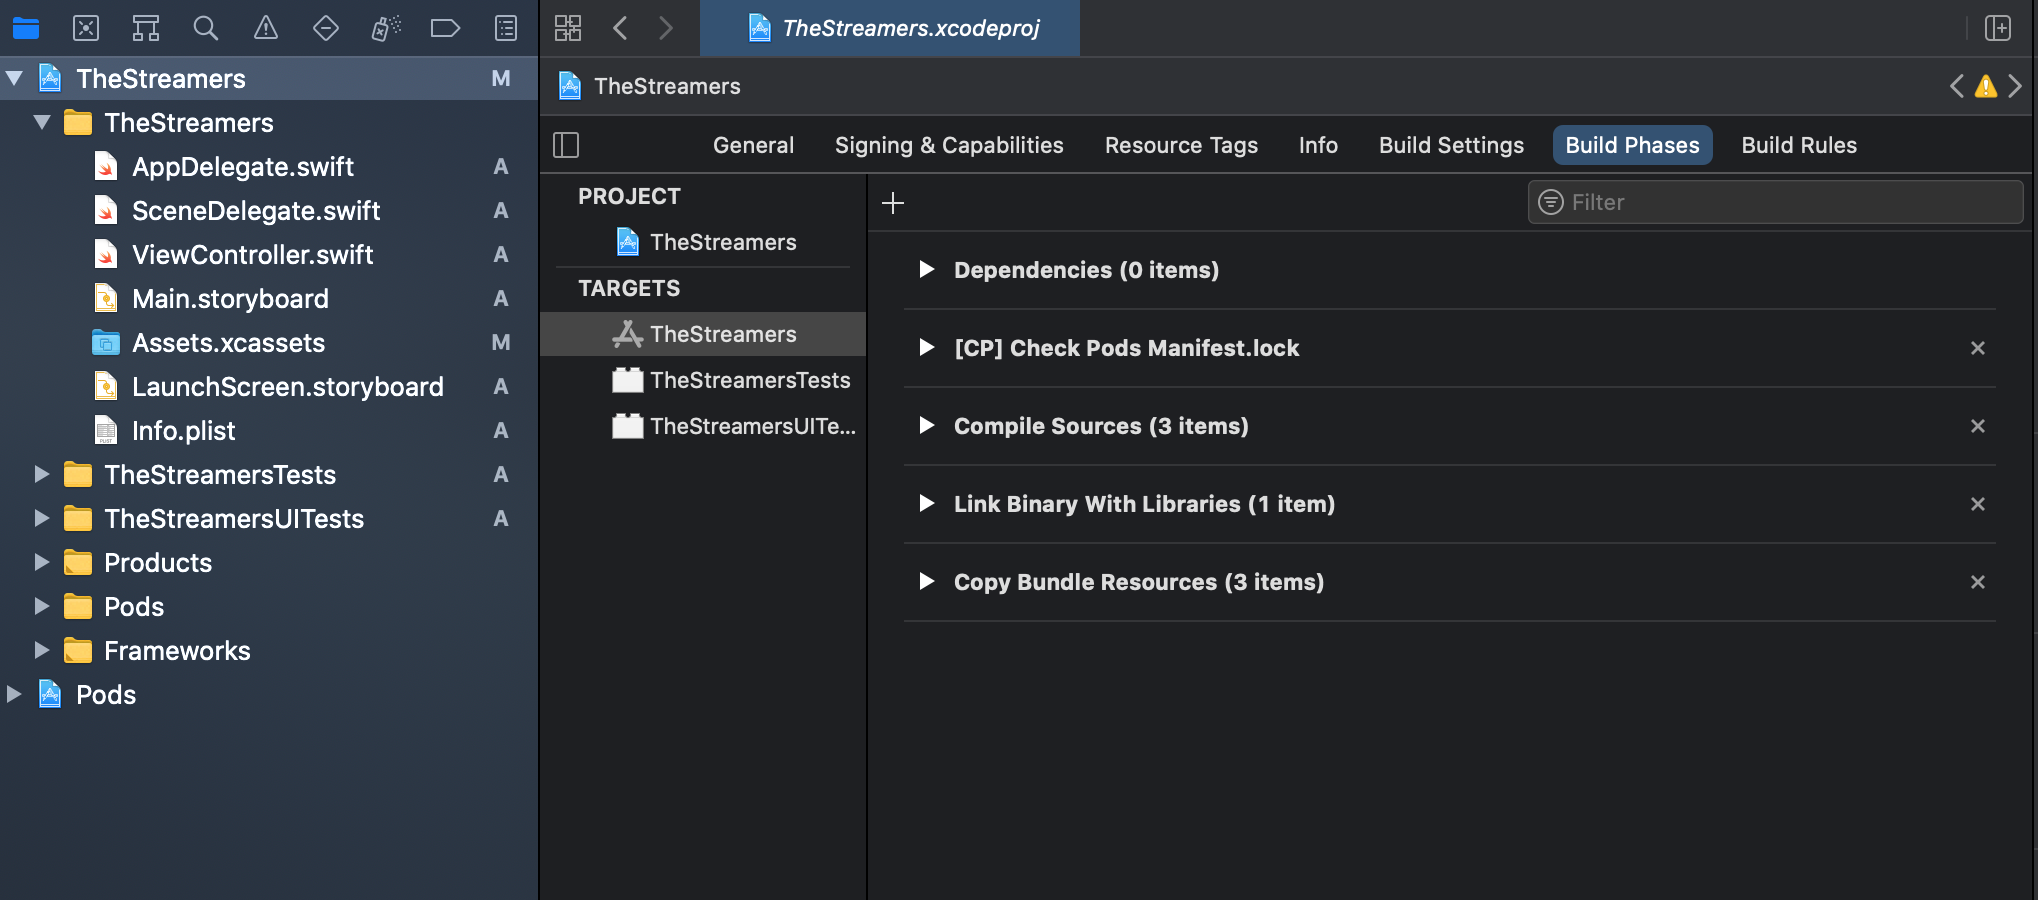This screenshot has width=2038, height=900.
Task: Switch to the Build Settings tab
Action: click(1451, 145)
